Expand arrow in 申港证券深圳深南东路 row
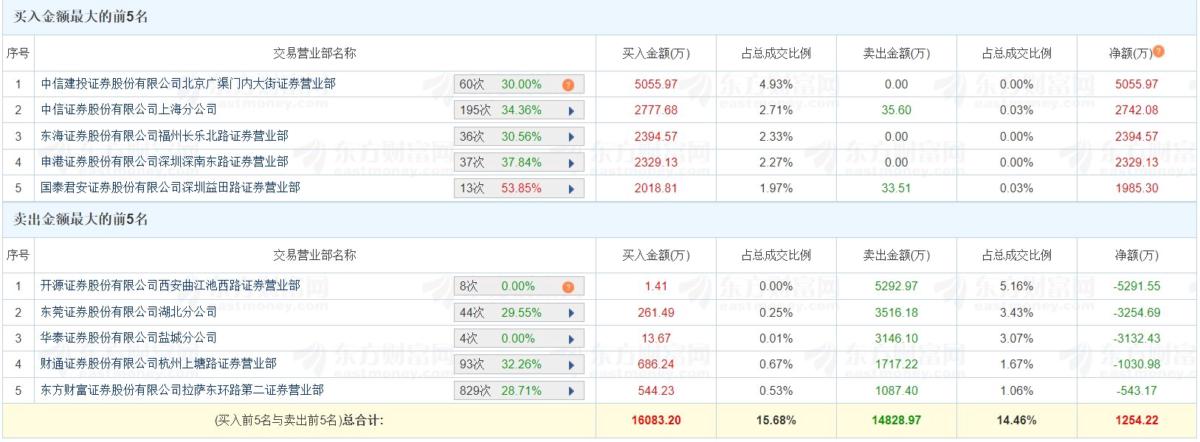 [571, 162]
